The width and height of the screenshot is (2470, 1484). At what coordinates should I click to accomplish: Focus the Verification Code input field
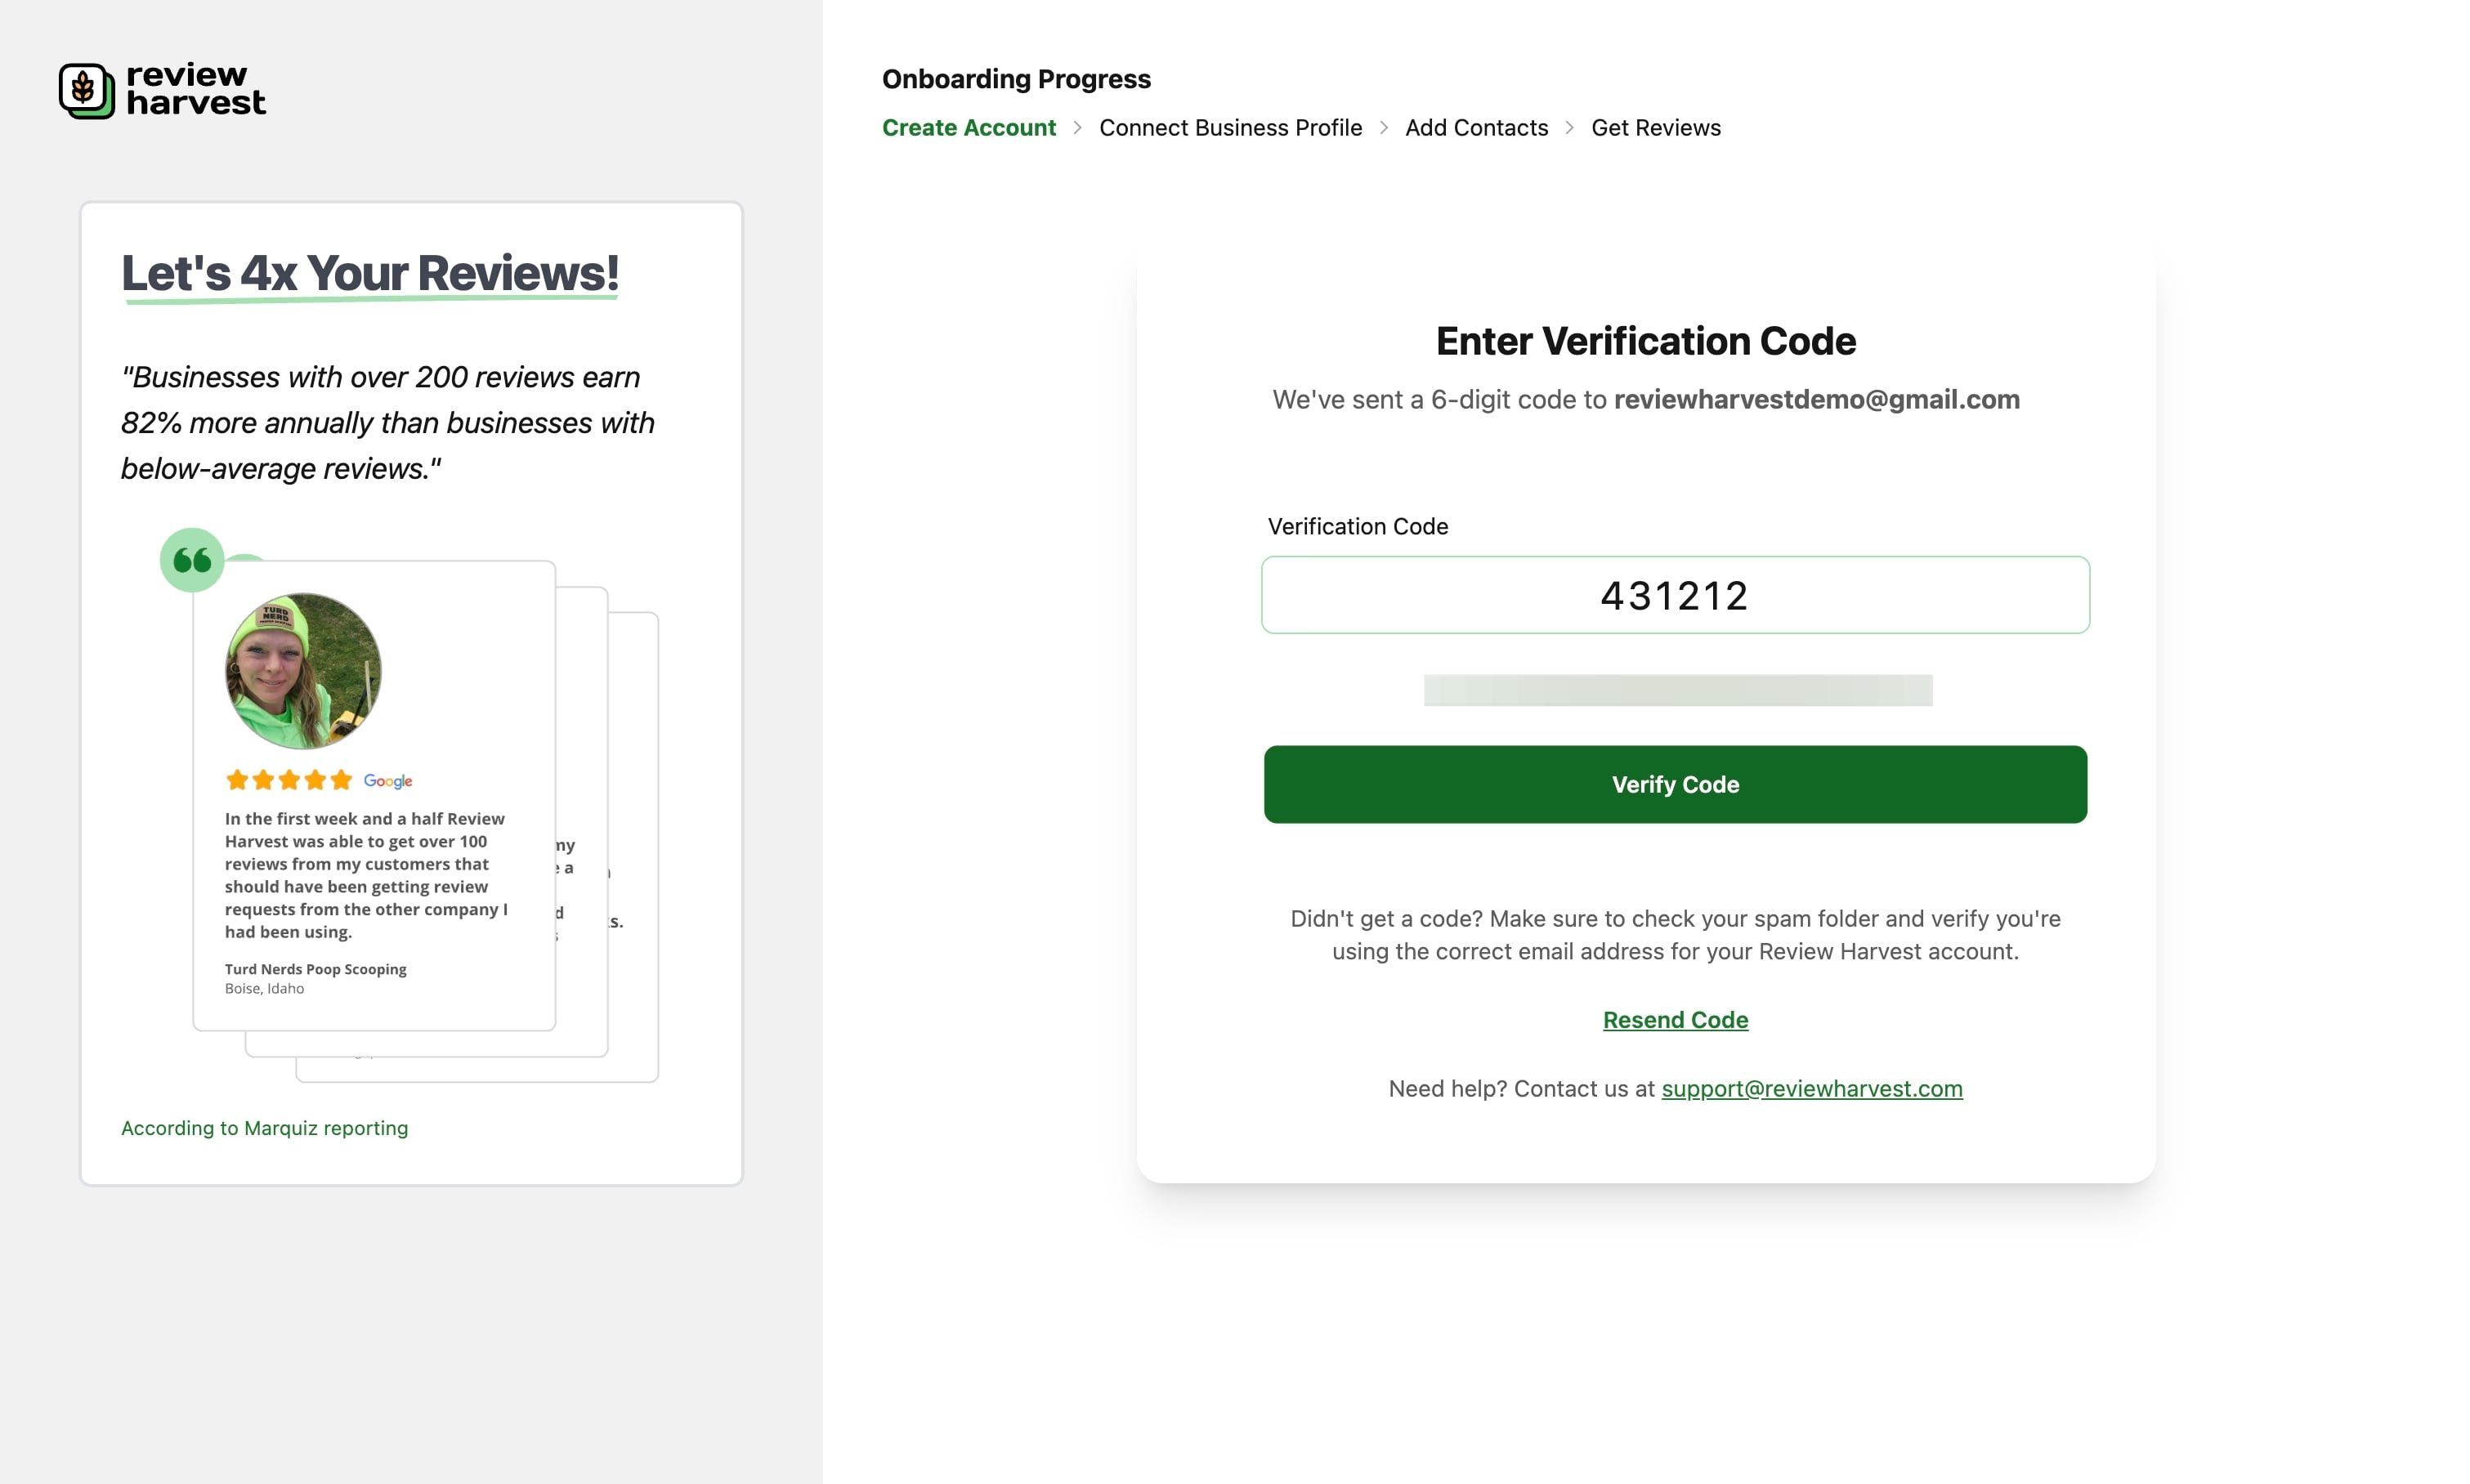coord(1675,595)
